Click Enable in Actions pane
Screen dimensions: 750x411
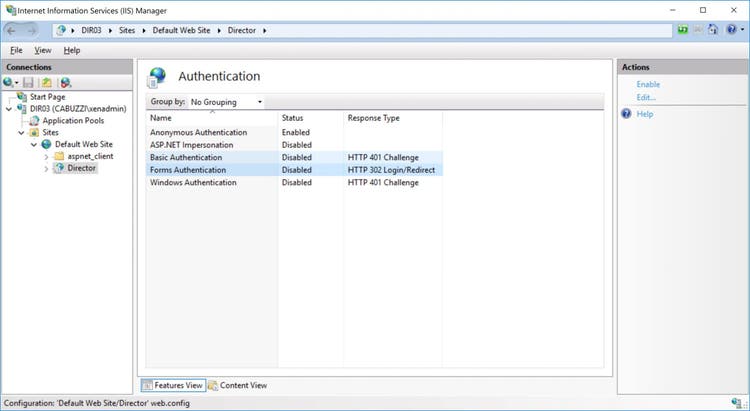(648, 84)
